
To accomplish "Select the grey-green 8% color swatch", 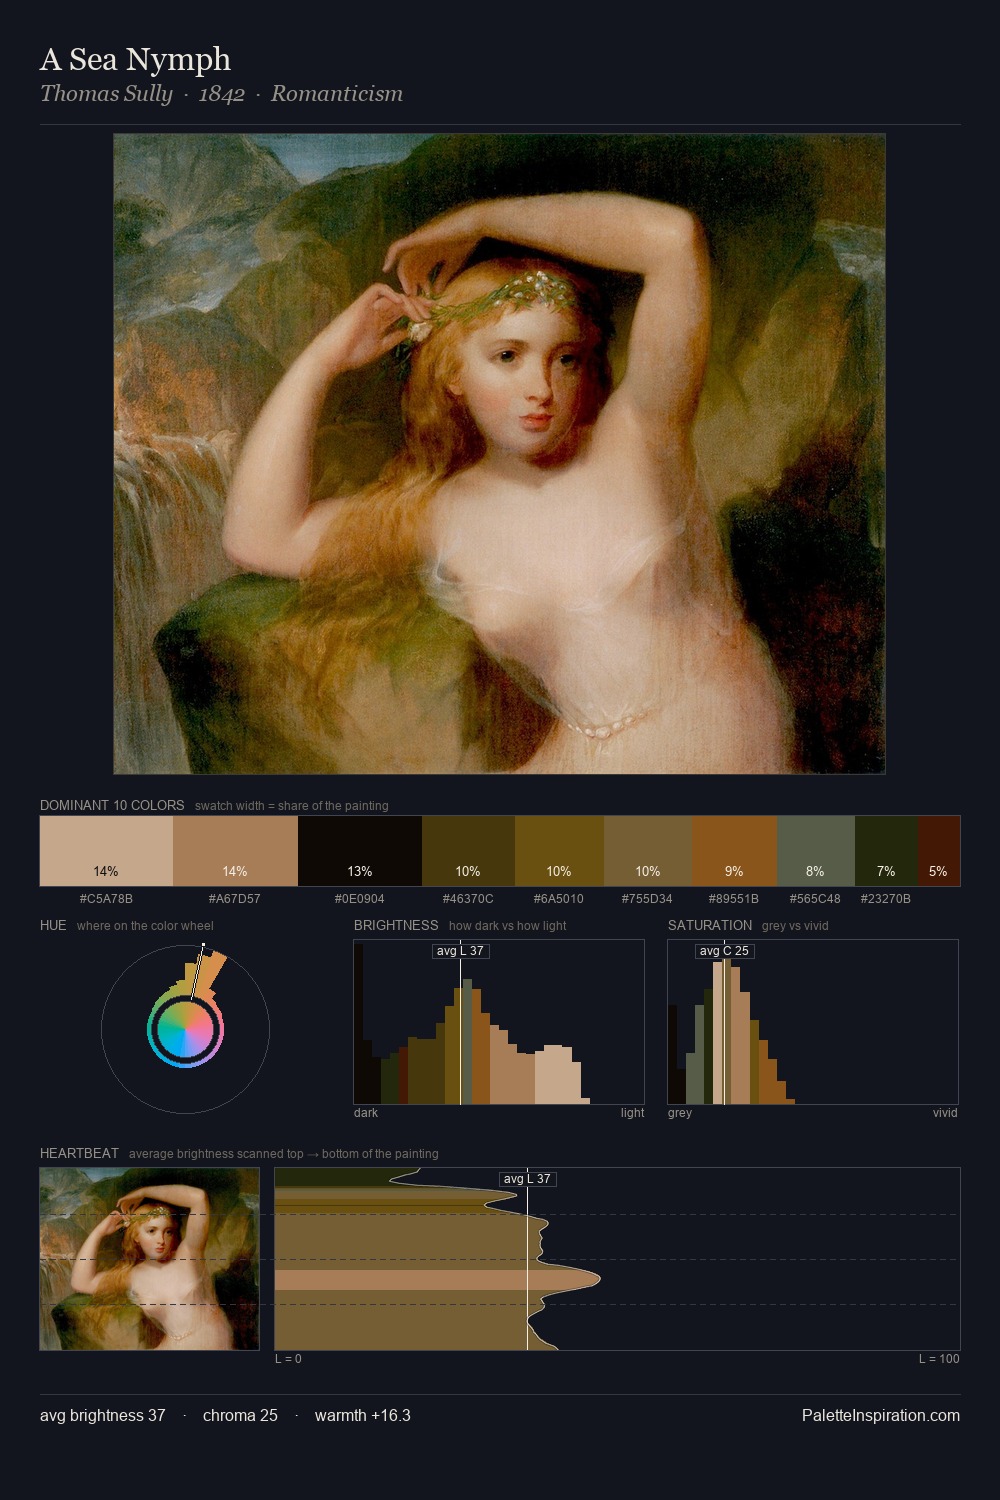I will (x=816, y=851).
